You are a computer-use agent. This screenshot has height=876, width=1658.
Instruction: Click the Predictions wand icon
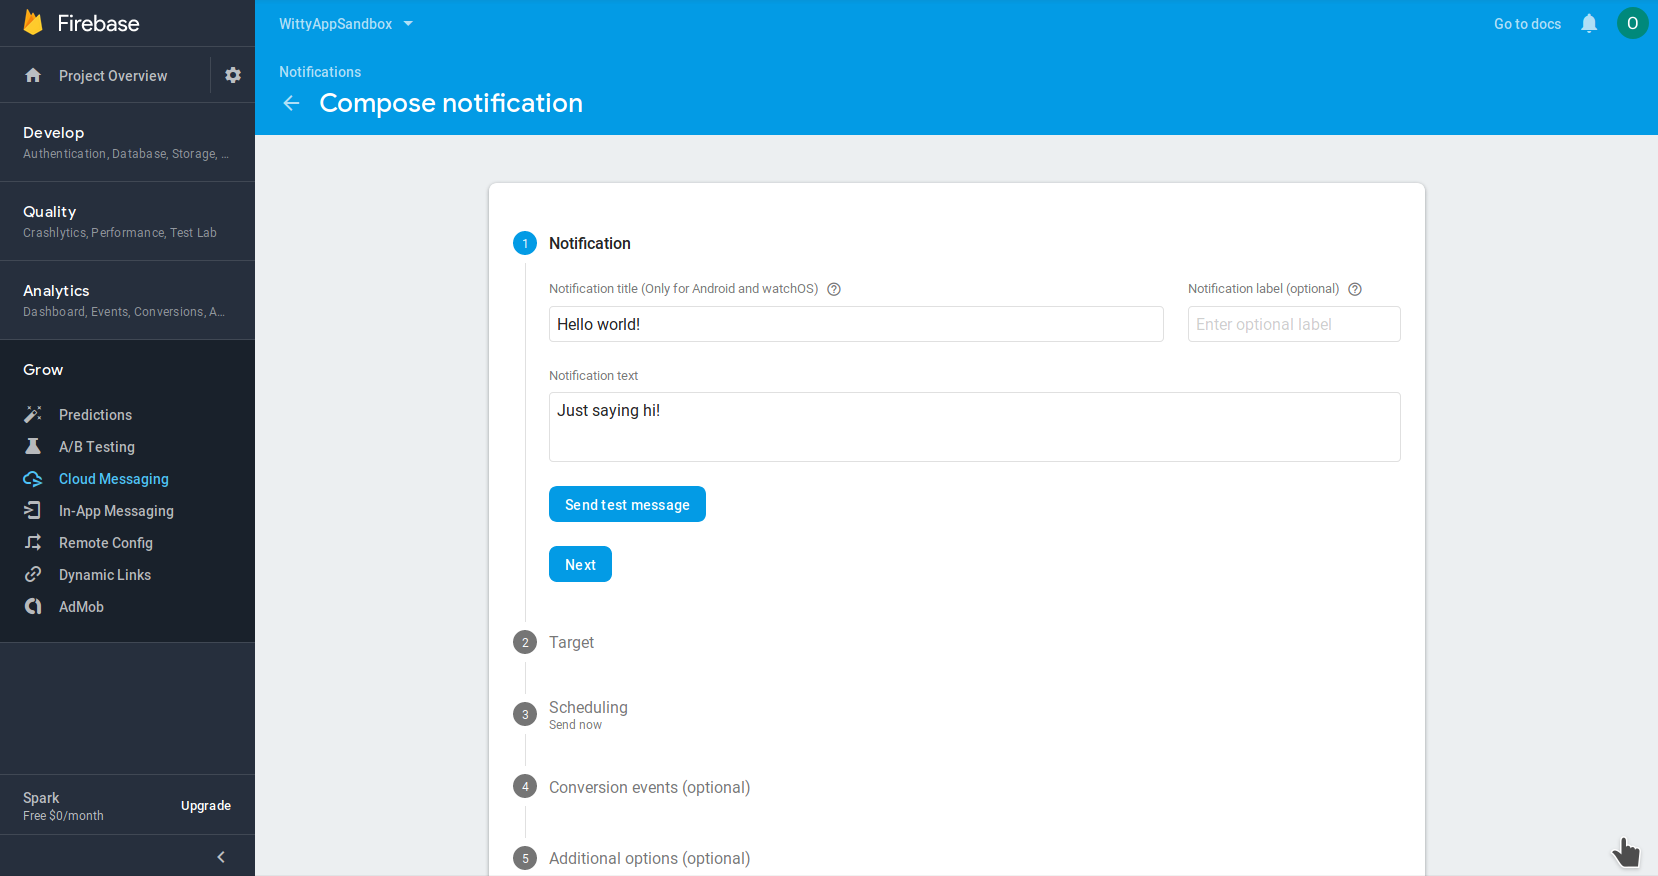coord(33,414)
